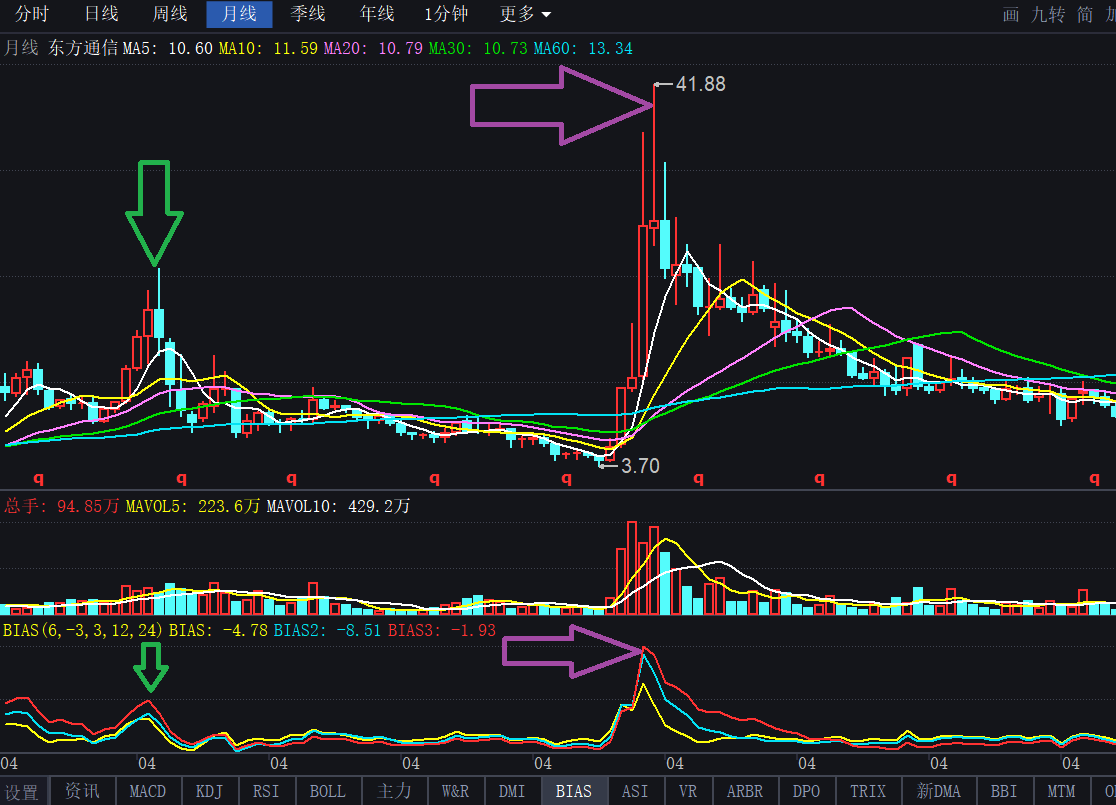Switch to the 年线 yearly chart tab
The image size is (1116, 805).
click(377, 14)
